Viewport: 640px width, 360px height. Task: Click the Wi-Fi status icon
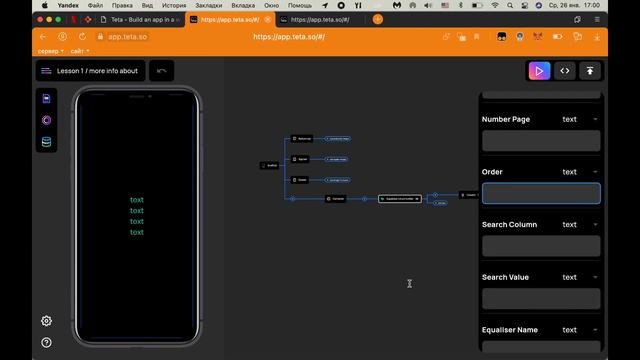(495, 5)
